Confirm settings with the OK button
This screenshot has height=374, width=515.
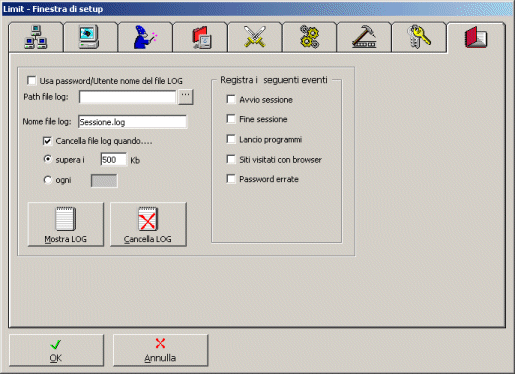[56, 350]
